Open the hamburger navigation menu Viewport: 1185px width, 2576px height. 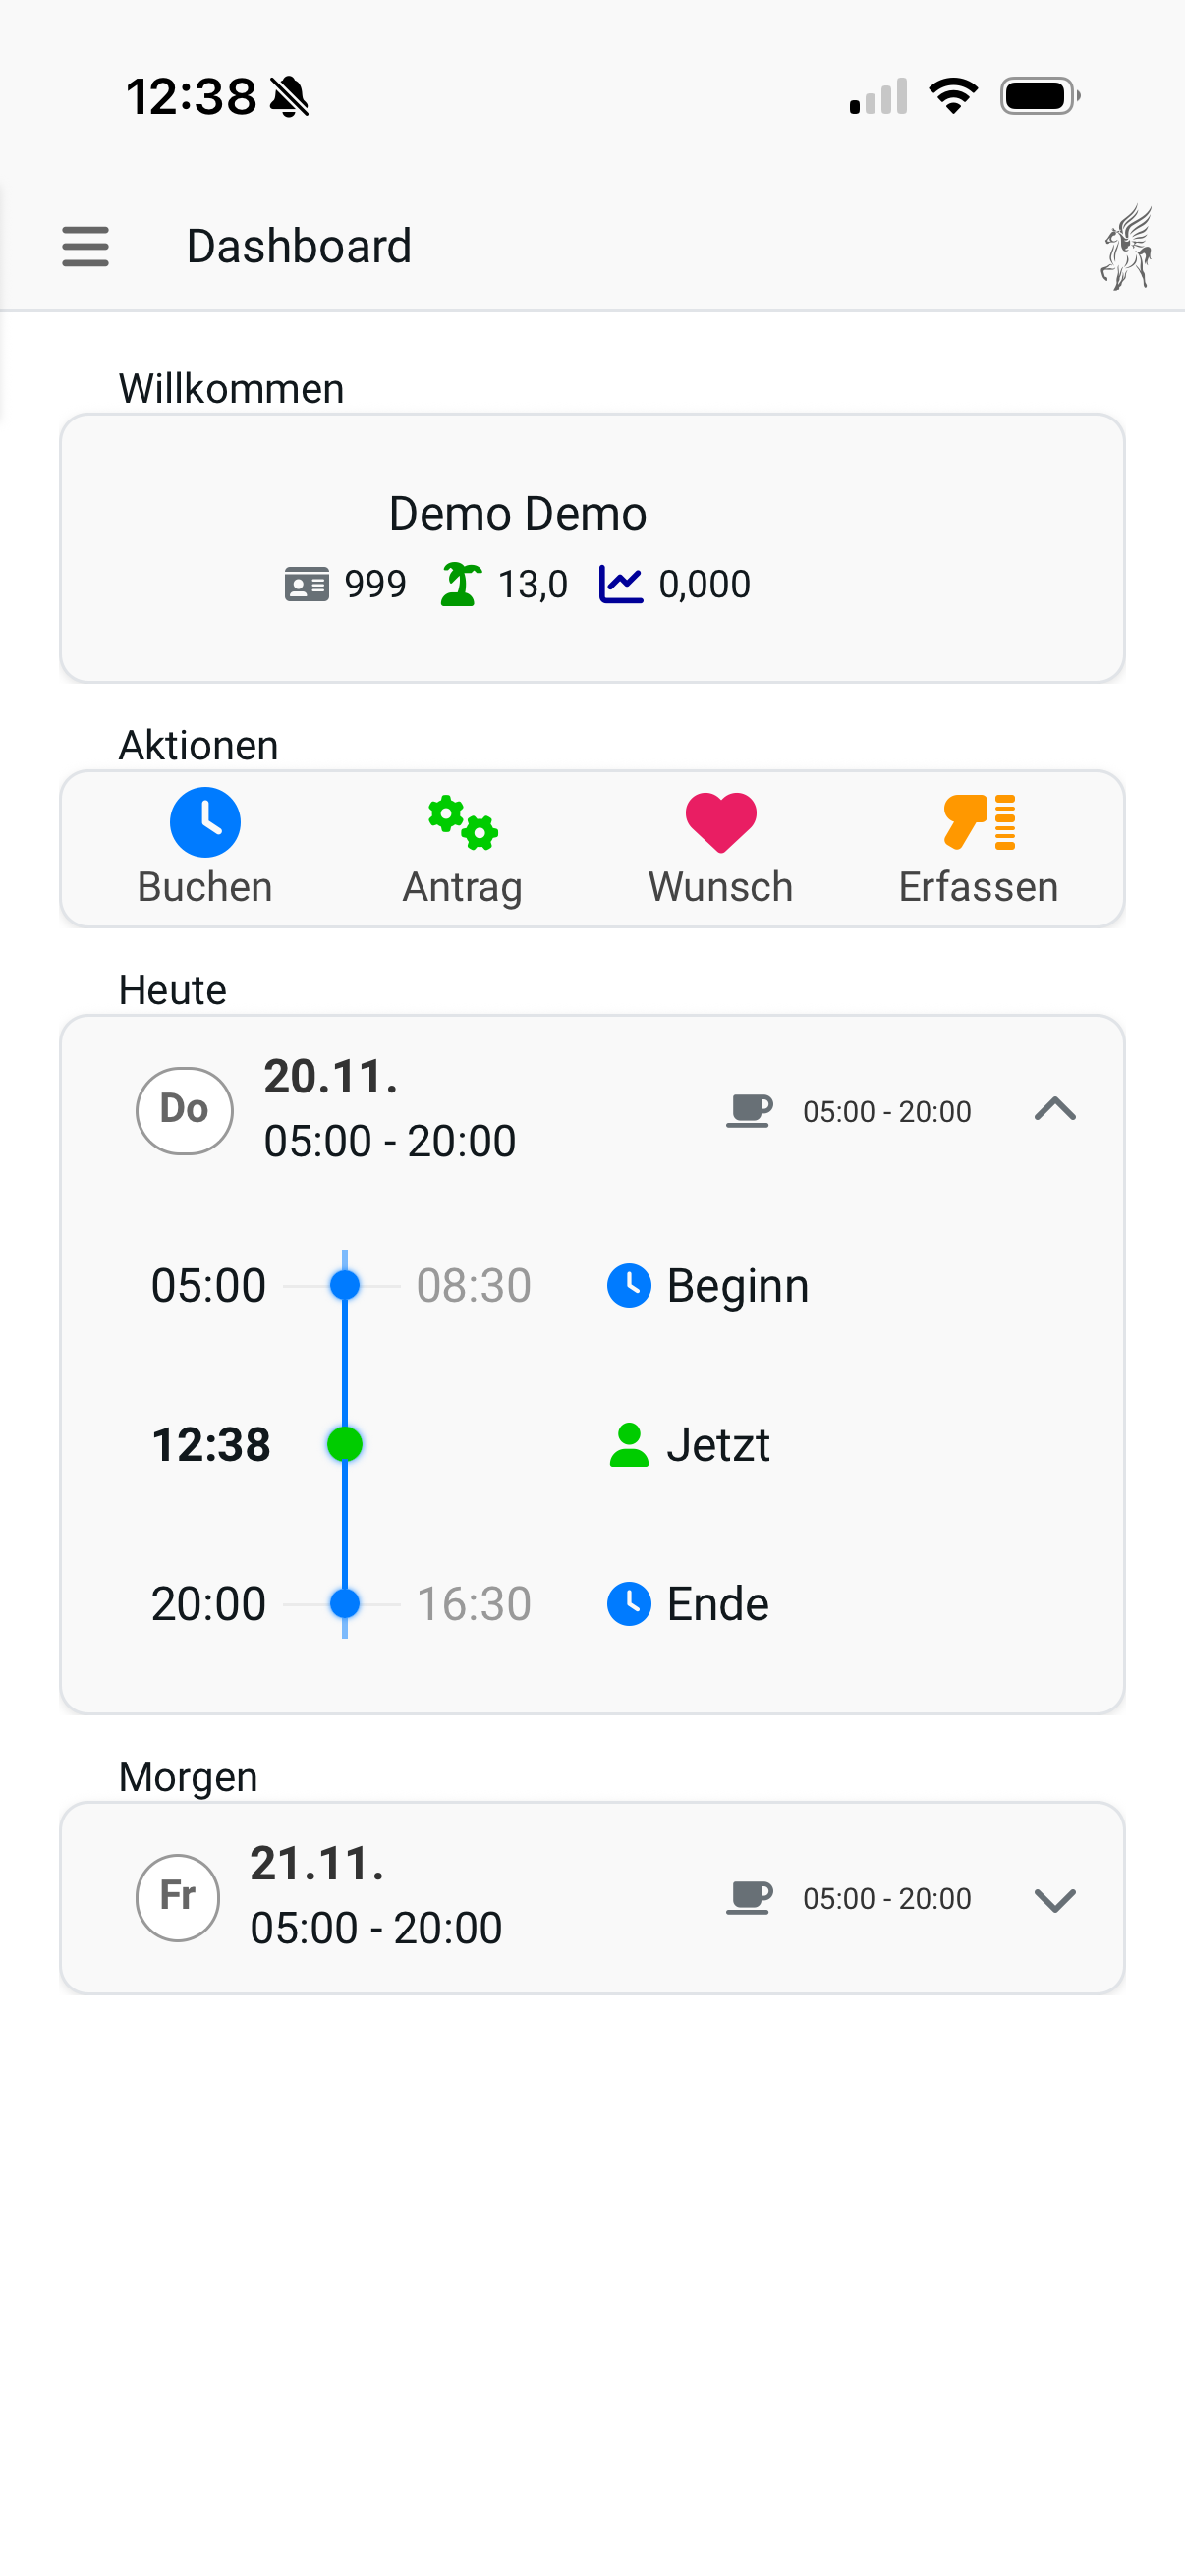tap(85, 246)
